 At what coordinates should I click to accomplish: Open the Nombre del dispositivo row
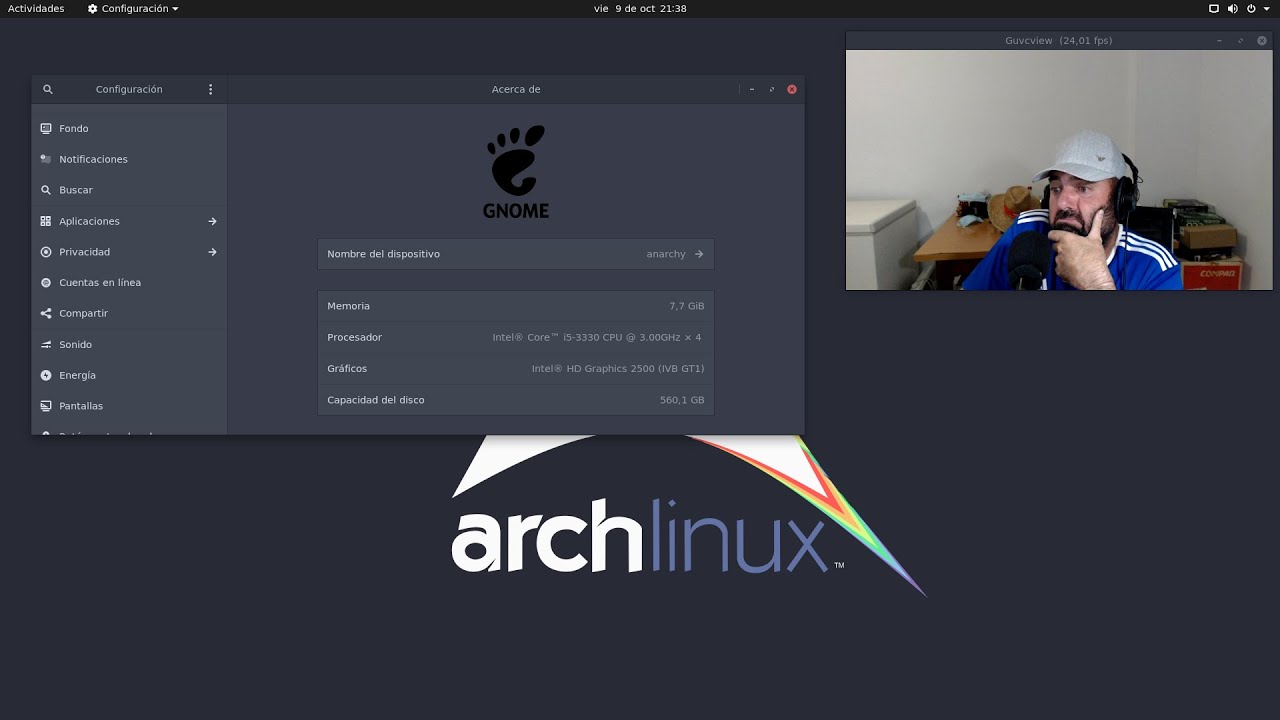pyautogui.click(x=516, y=254)
